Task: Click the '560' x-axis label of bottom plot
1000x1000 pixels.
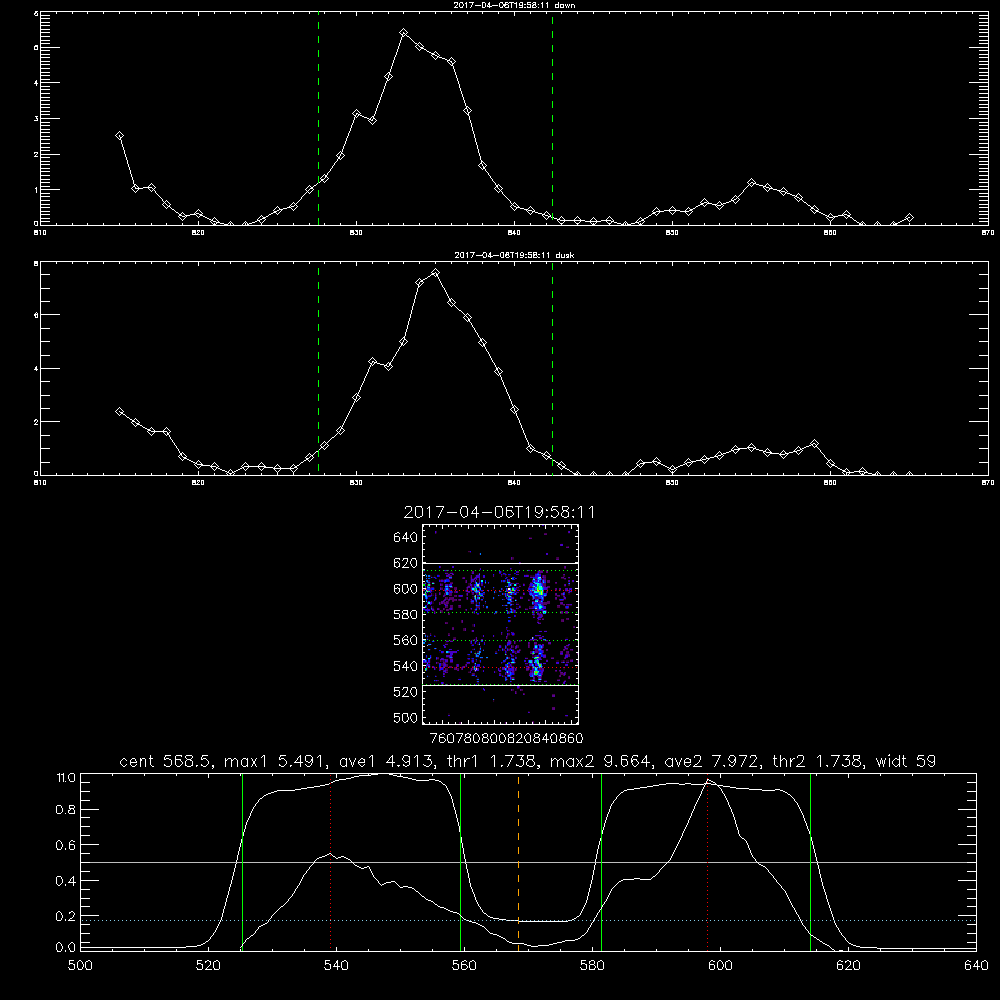Action: [x=464, y=966]
